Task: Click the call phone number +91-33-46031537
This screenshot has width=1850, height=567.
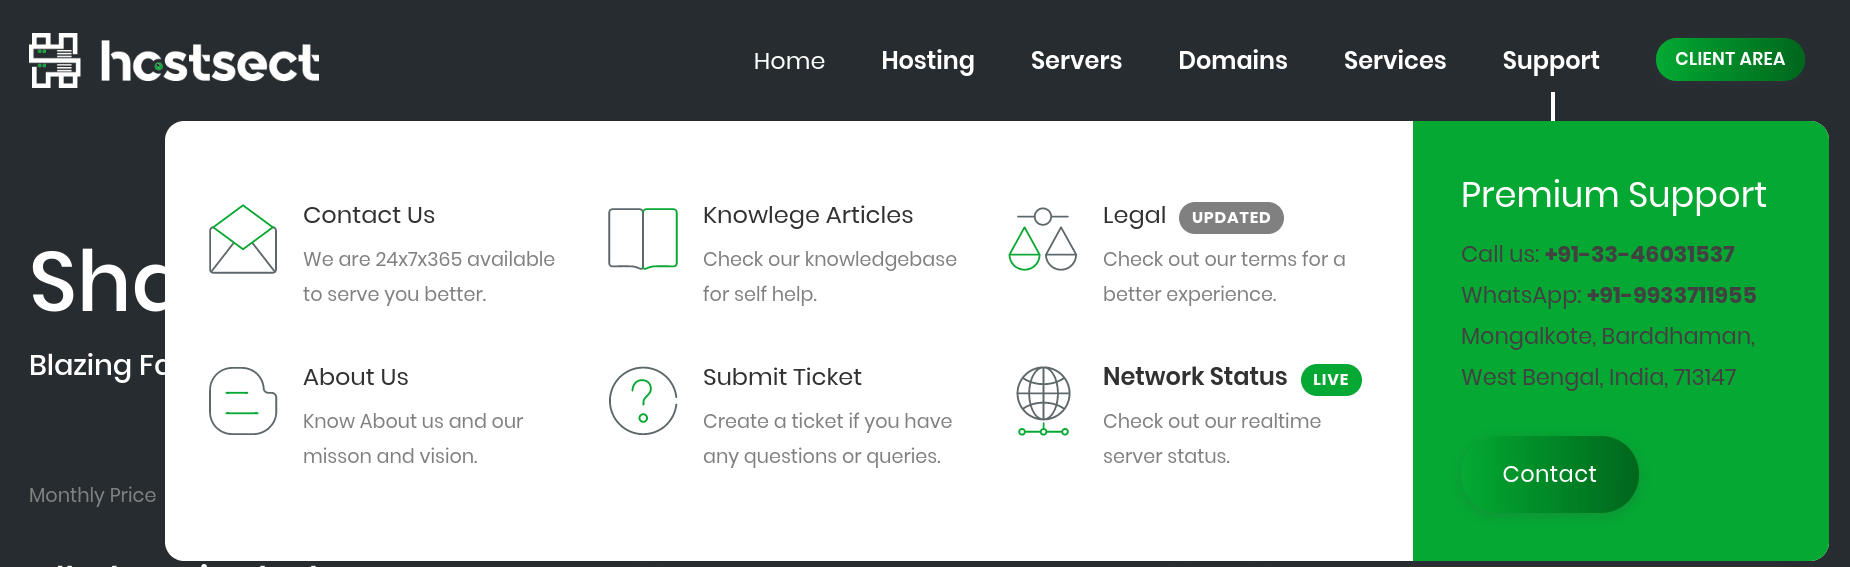Action: click(1639, 254)
